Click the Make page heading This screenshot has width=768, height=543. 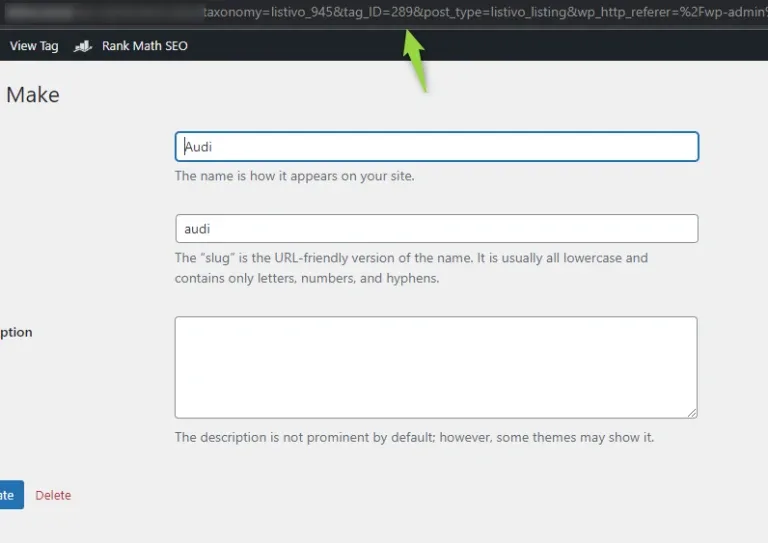pos(33,94)
